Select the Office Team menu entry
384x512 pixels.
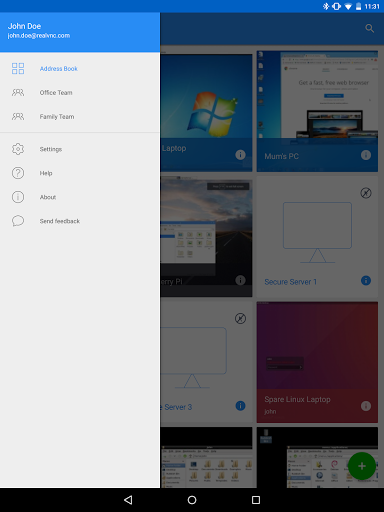(x=80, y=93)
